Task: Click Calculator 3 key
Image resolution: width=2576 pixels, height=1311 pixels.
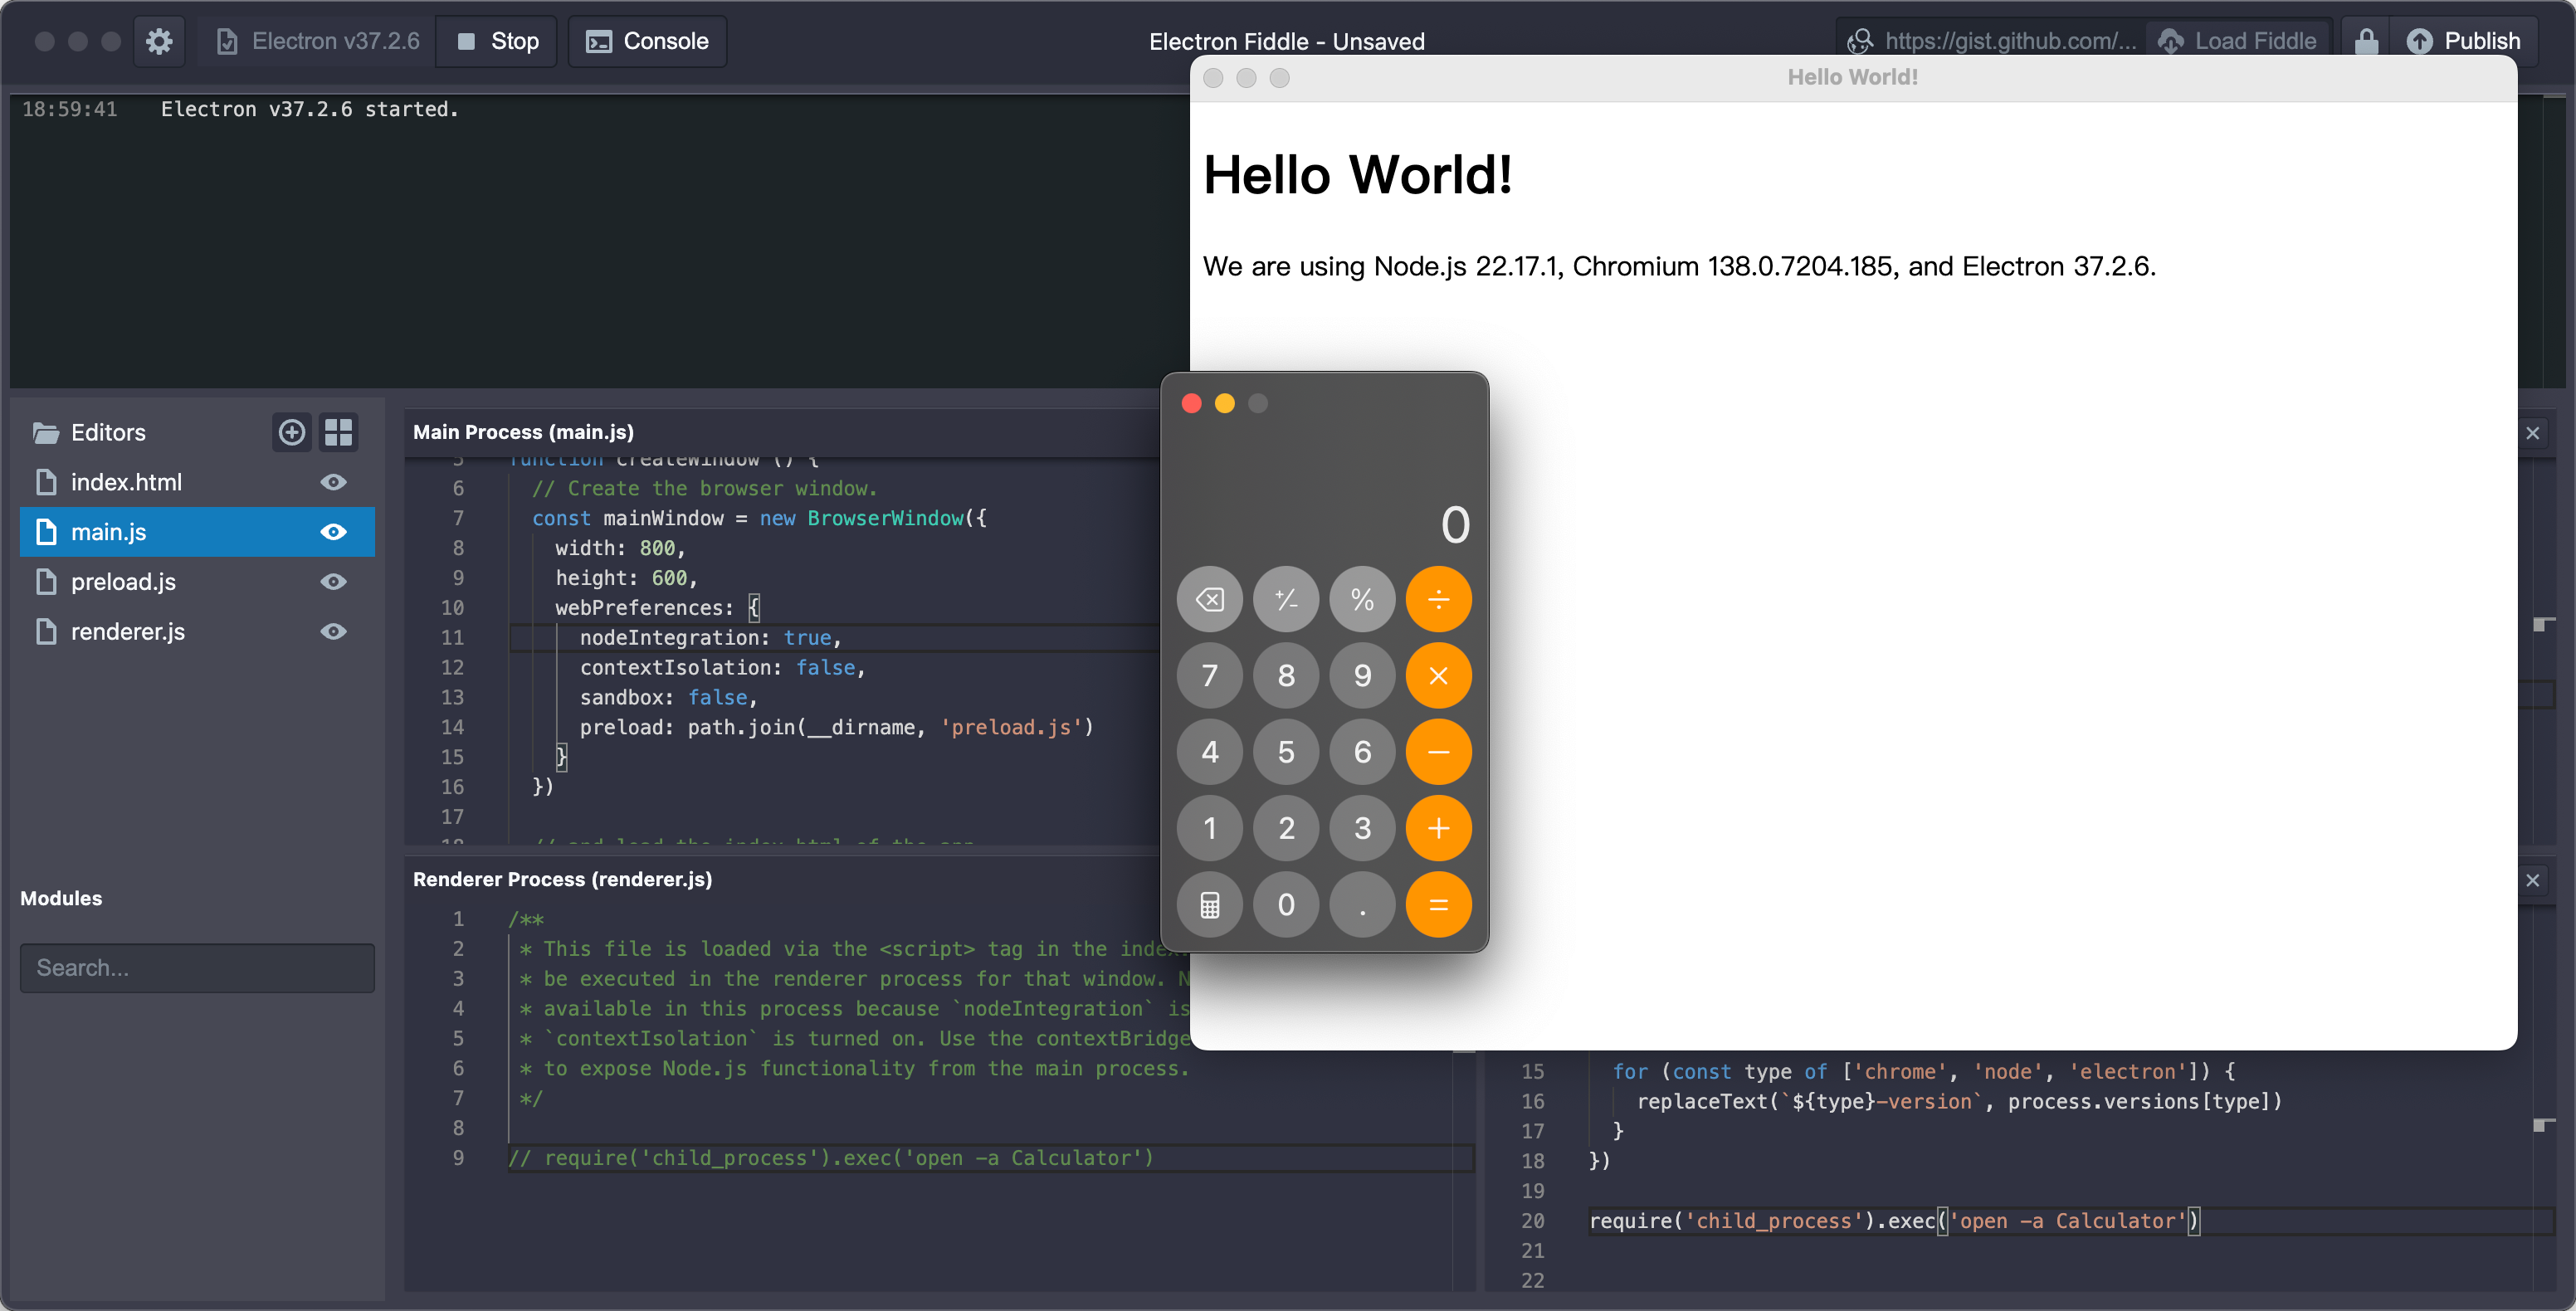Action: (x=1362, y=828)
